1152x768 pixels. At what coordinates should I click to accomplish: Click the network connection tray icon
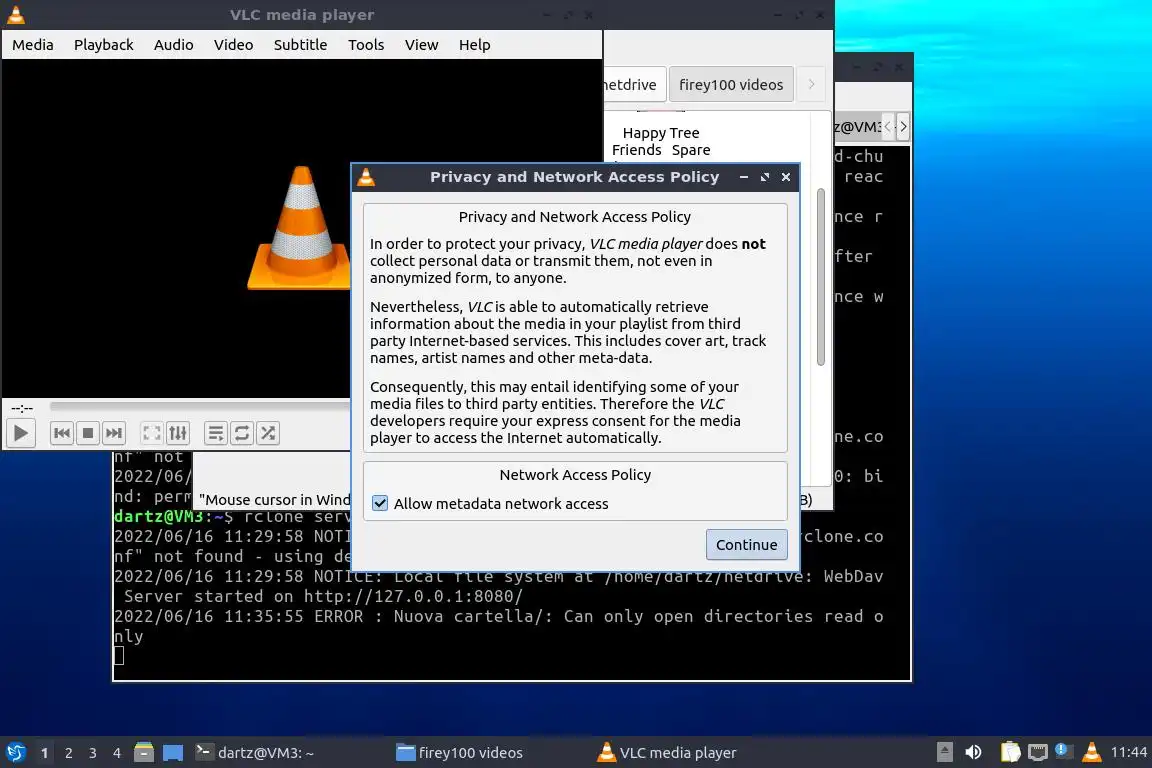(1037, 752)
